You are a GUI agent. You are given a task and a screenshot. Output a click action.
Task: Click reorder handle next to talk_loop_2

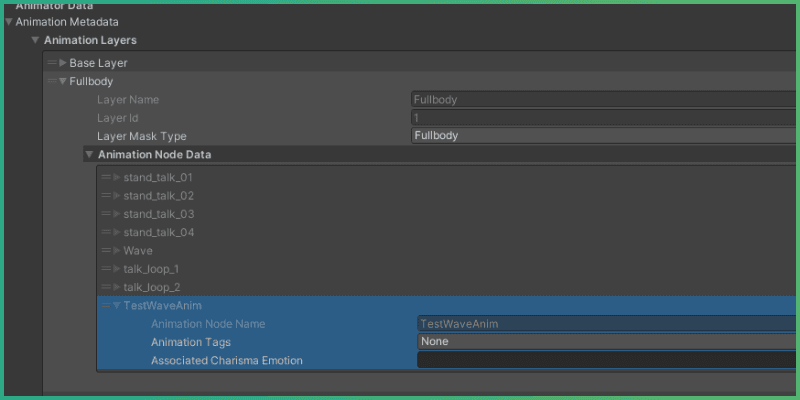(x=106, y=287)
